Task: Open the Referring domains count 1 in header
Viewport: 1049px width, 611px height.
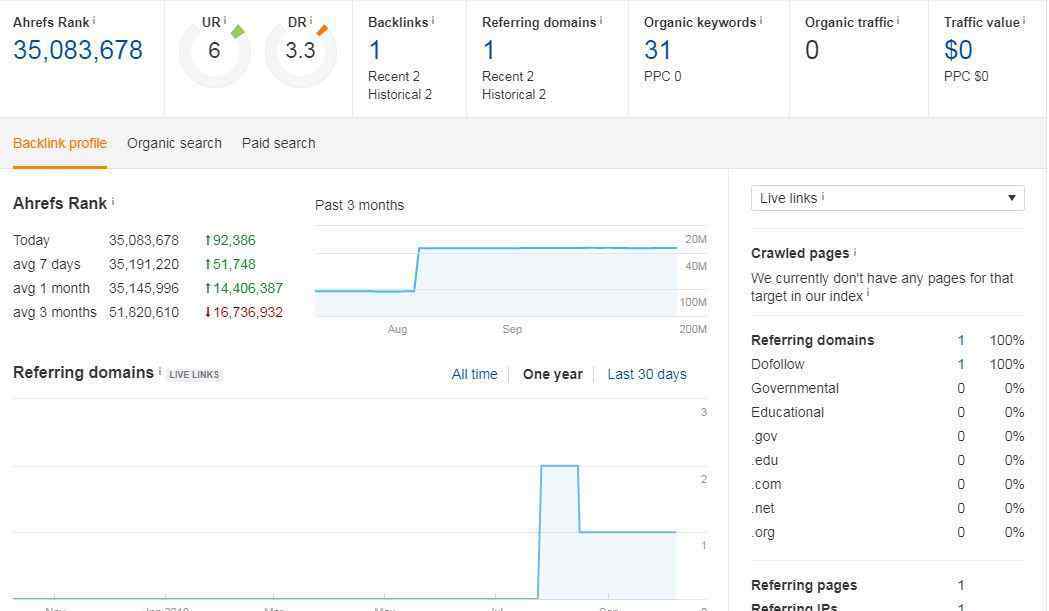Action: 489,50
